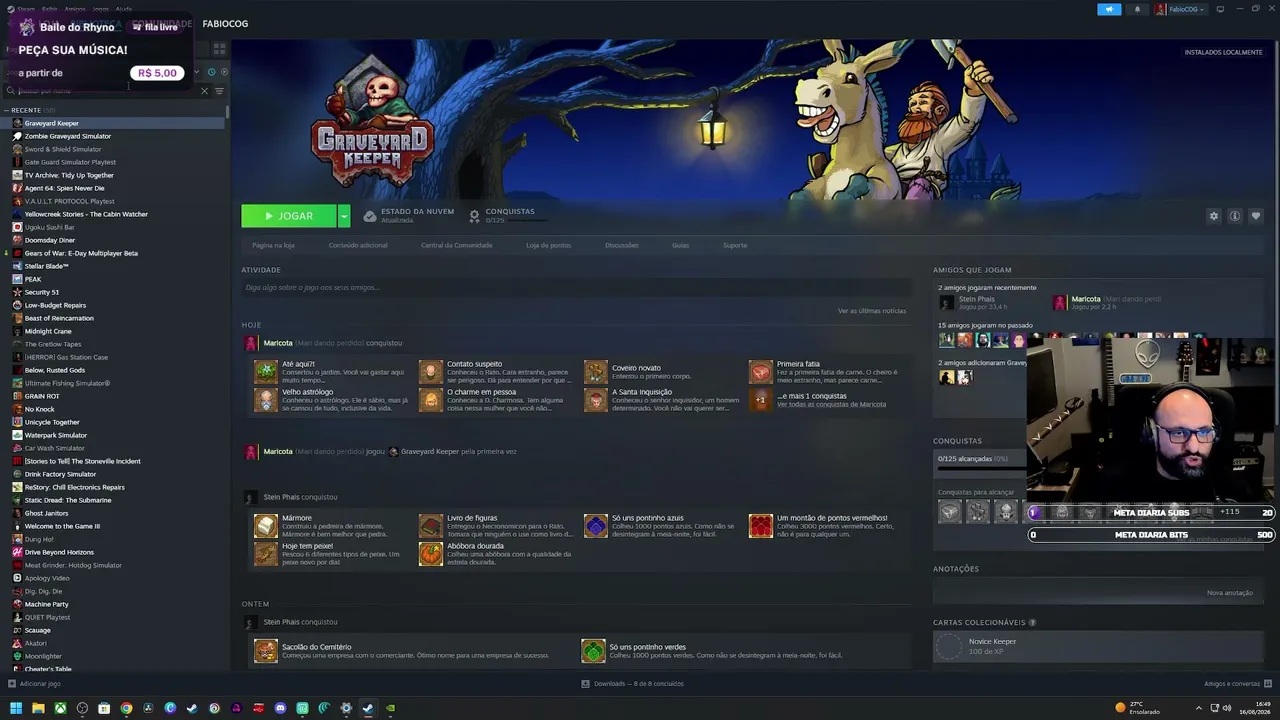This screenshot has width=1280, height=720.
Task: Expand "...e mais 1 conquistas" tile
Action: click(x=761, y=400)
